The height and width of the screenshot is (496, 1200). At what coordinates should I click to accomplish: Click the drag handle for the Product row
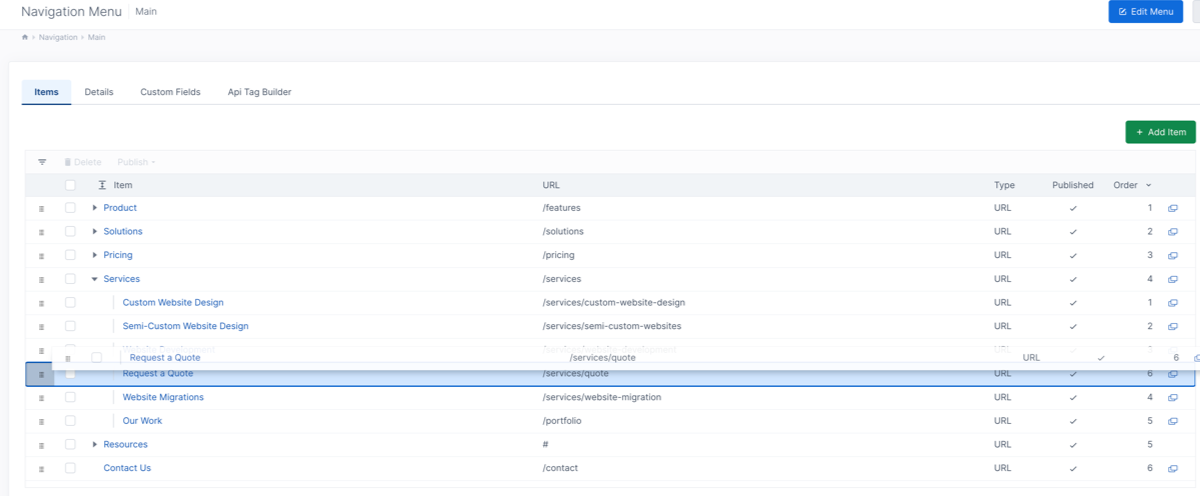(42, 208)
